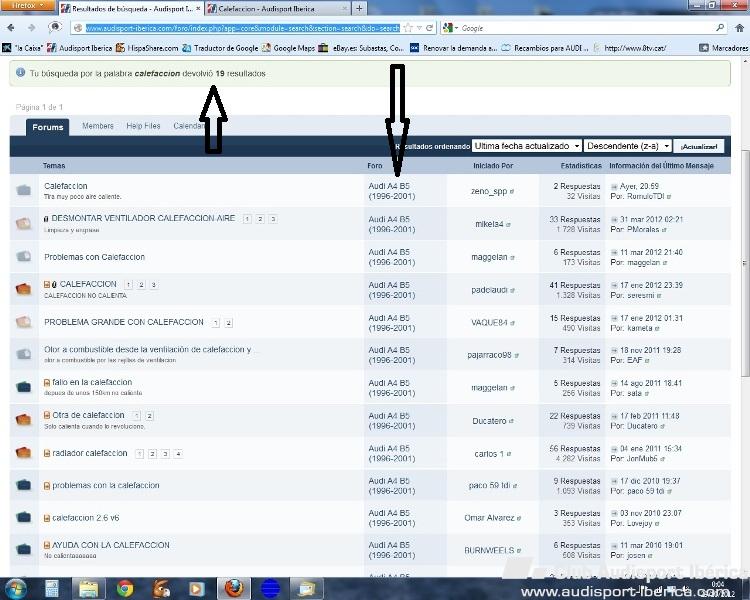The height and width of the screenshot is (600, 750).
Task: Open the Audisport Iberica bookmark
Action: click(x=79, y=48)
